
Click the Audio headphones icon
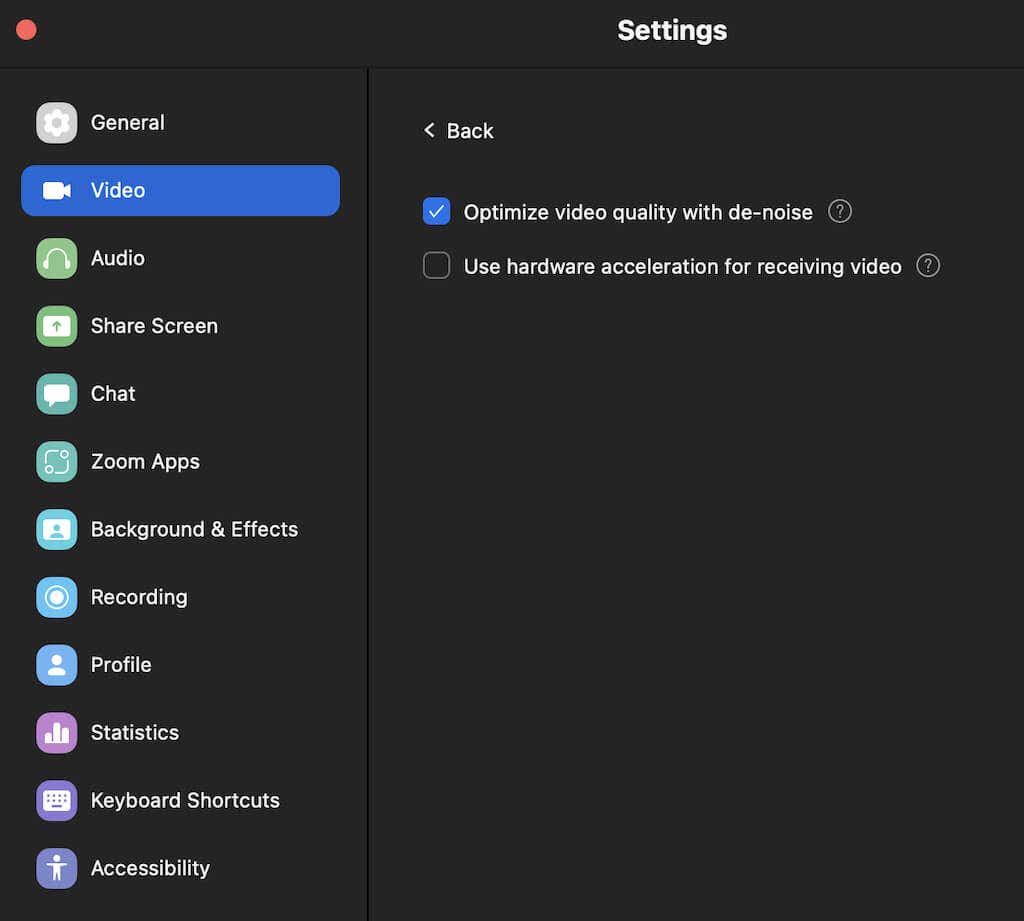tap(56, 258)
